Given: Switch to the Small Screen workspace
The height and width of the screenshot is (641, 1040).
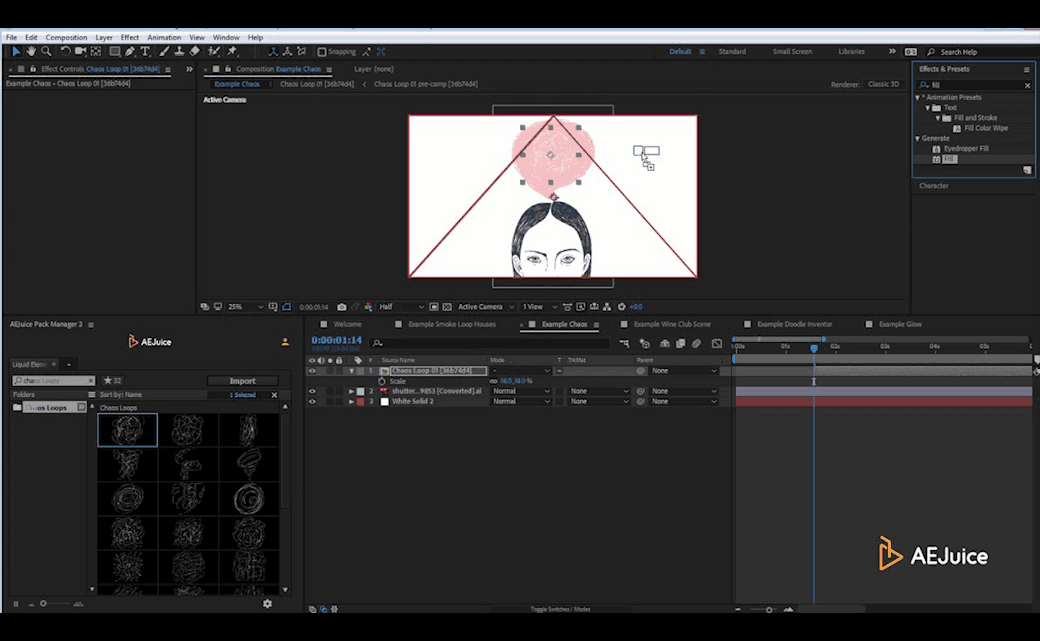Looking at the screenshot, I should click(792, 52).
